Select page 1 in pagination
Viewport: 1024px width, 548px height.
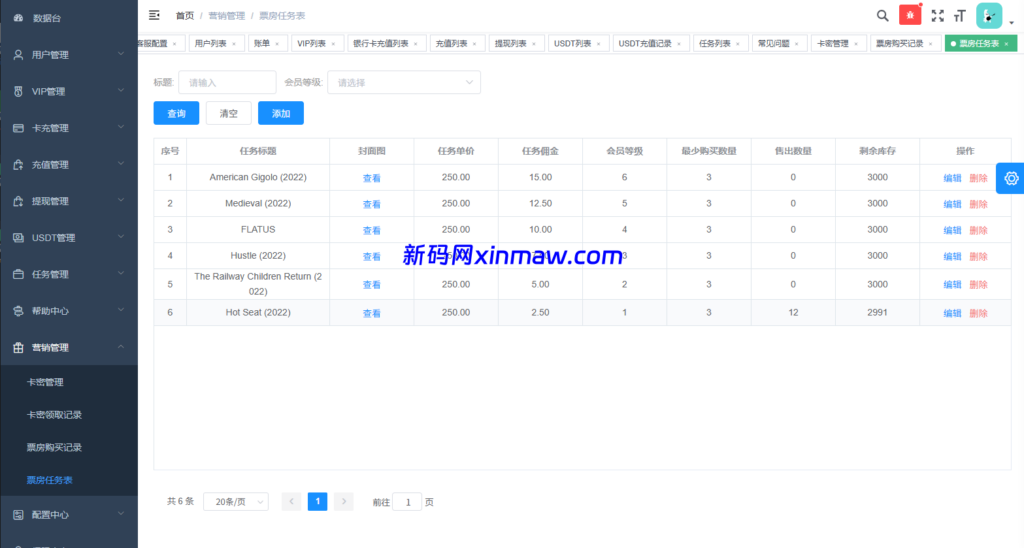tap(317, 501)
